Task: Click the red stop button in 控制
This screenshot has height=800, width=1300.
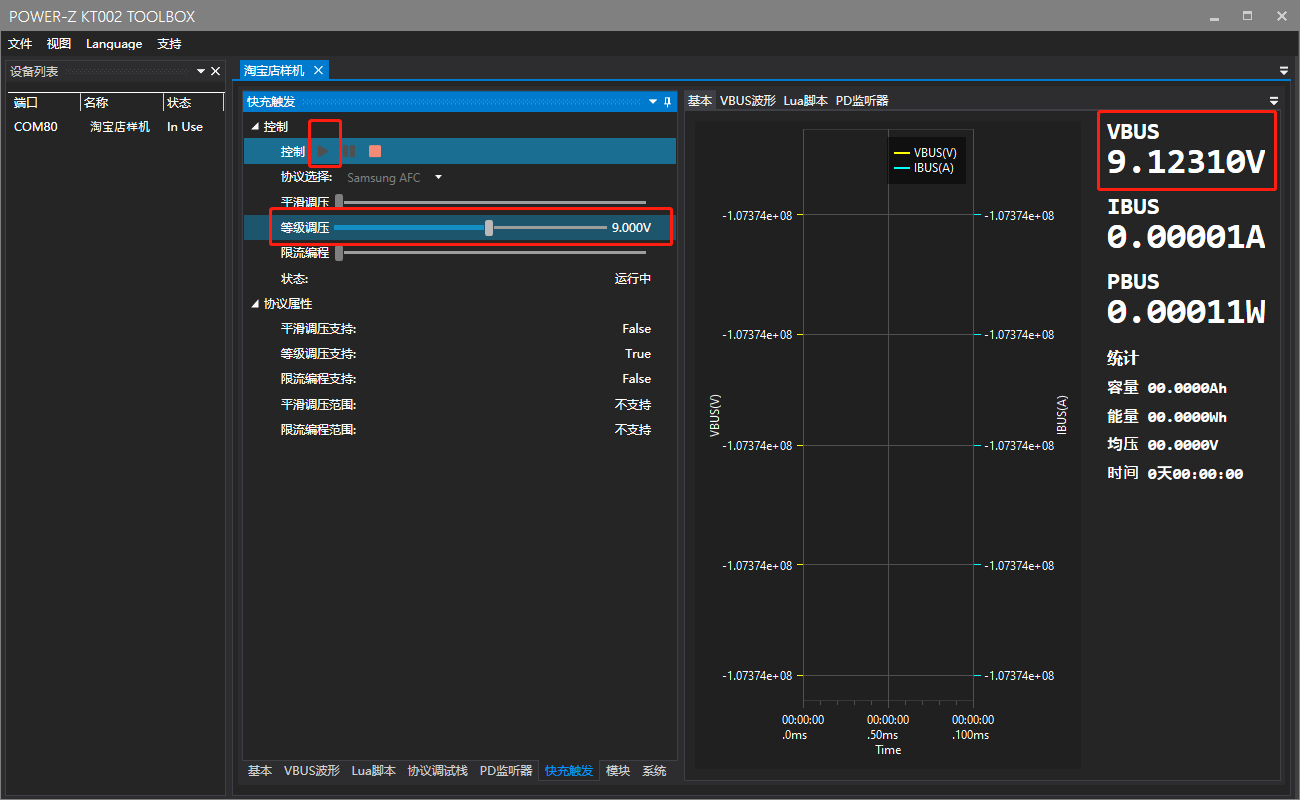Action: point(375,152)
